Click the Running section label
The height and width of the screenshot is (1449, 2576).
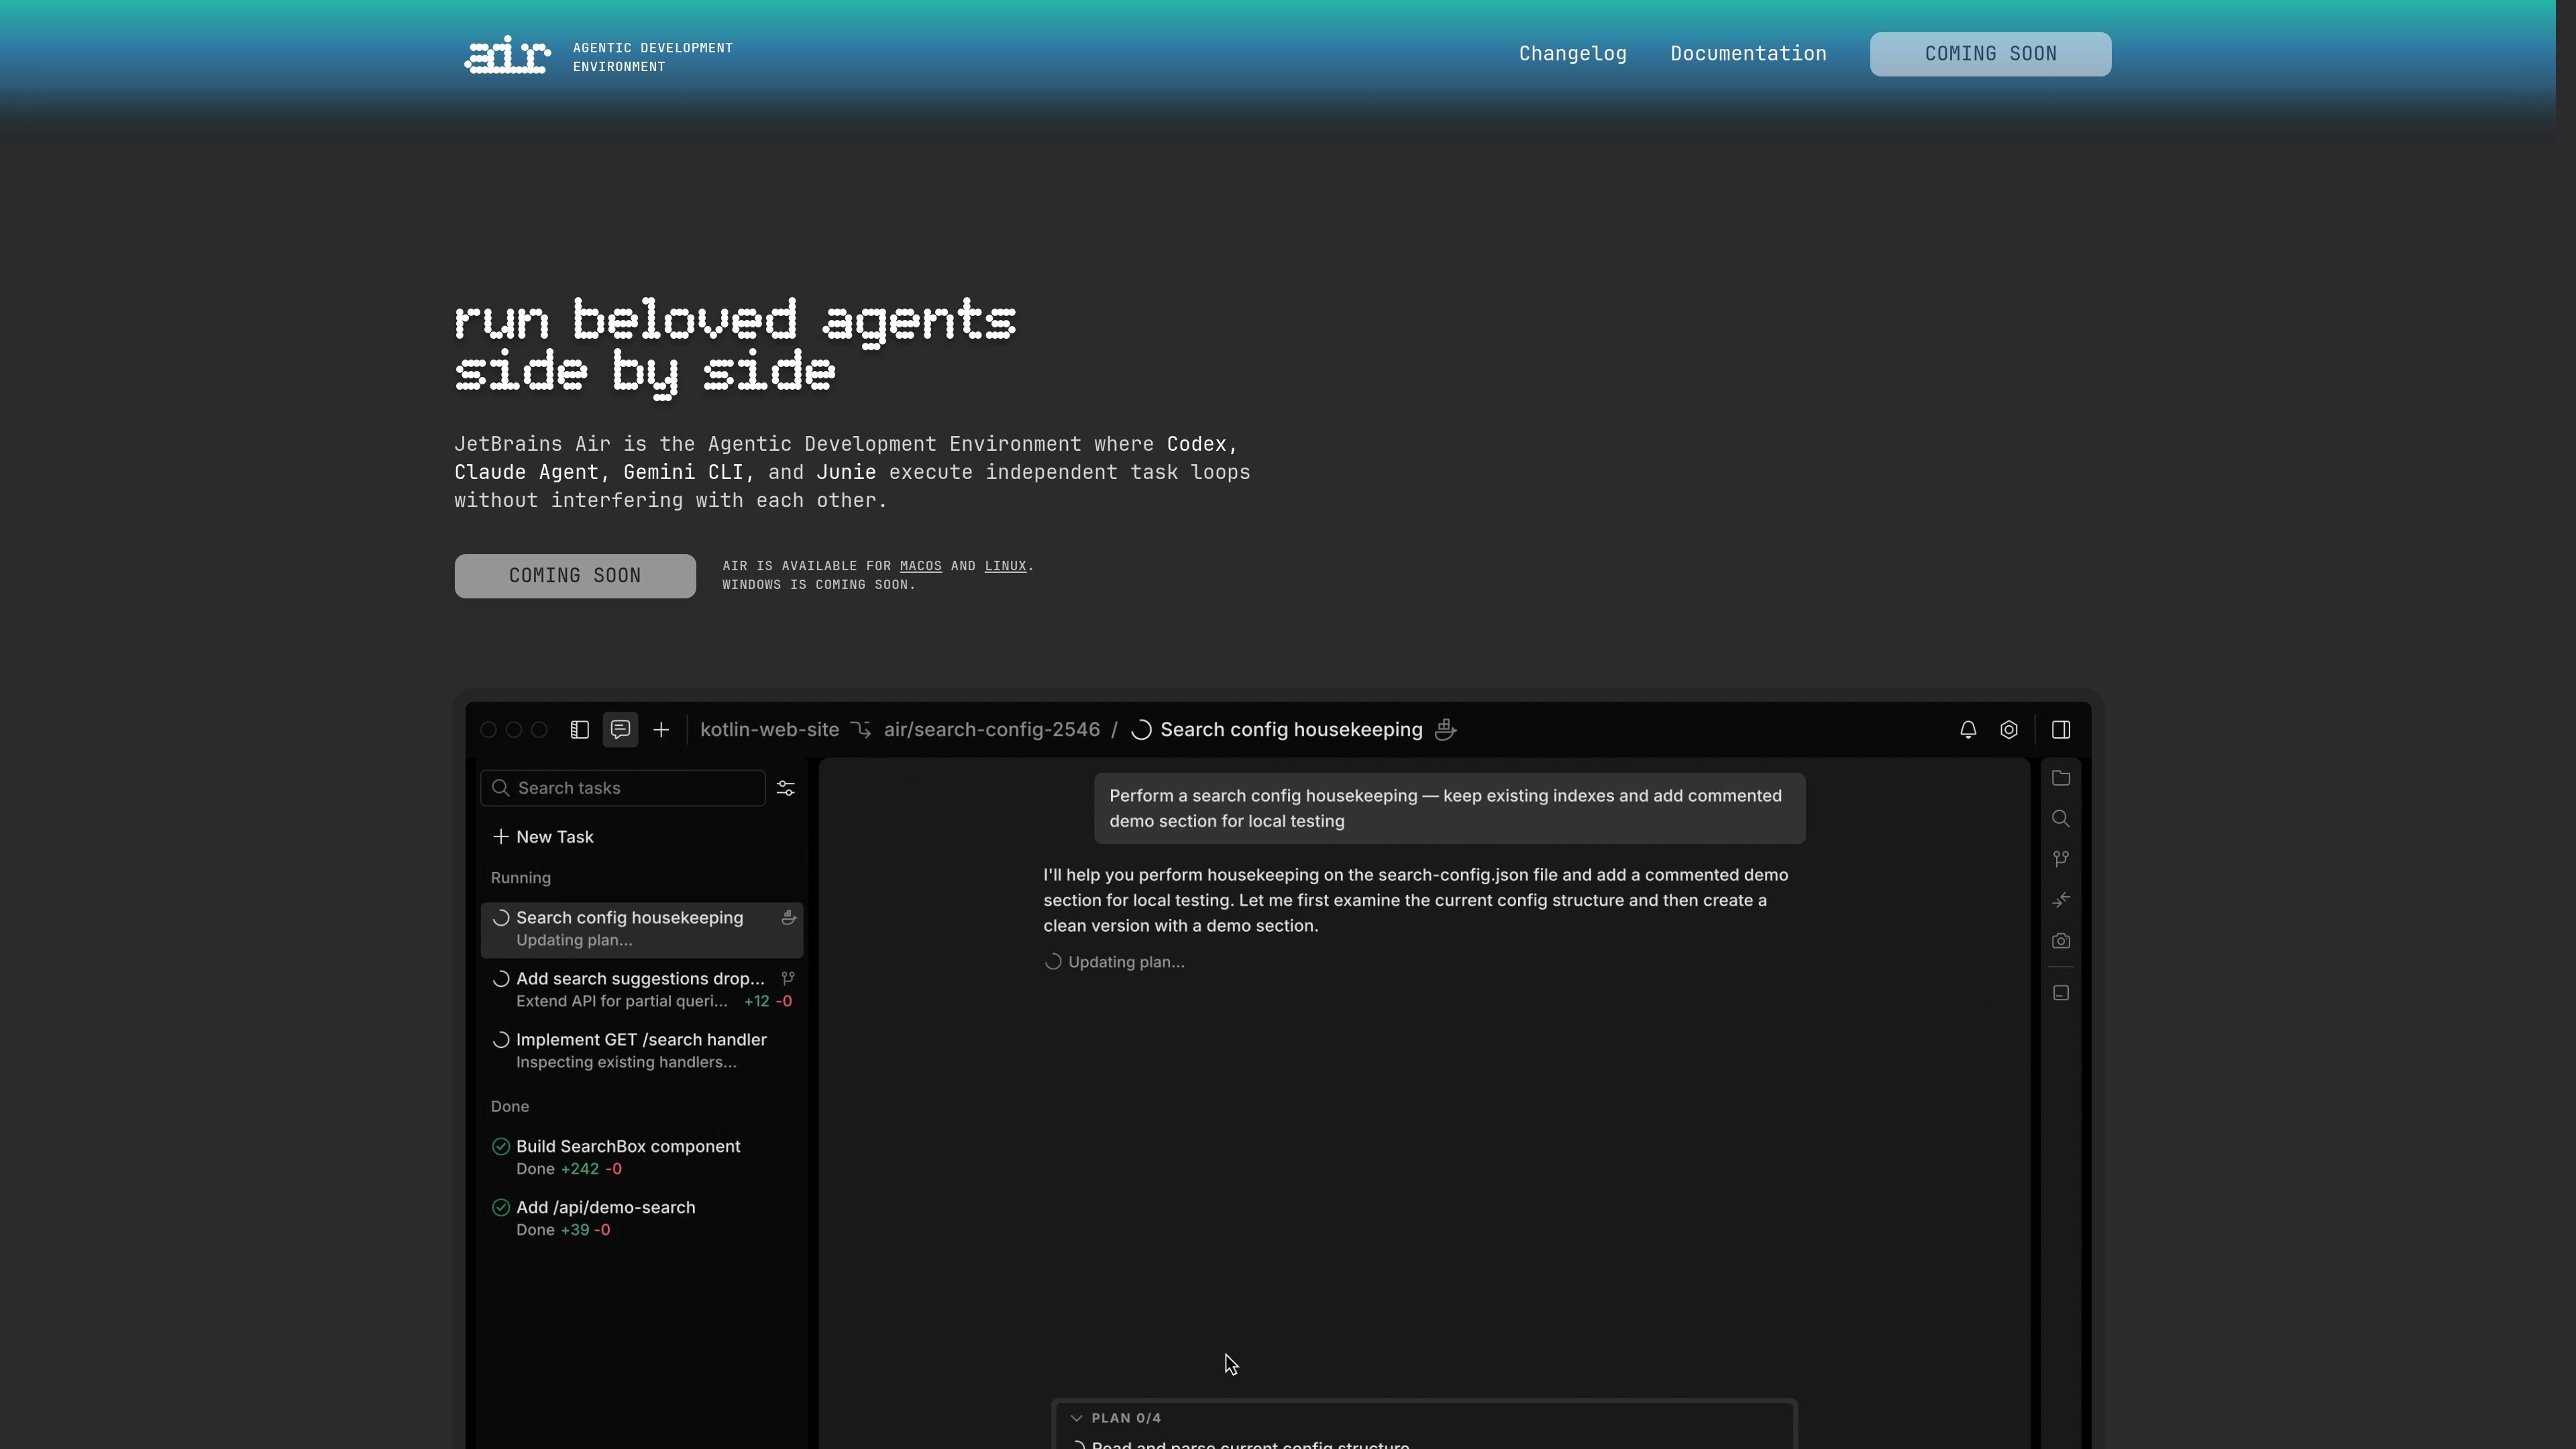coord(520,878)
